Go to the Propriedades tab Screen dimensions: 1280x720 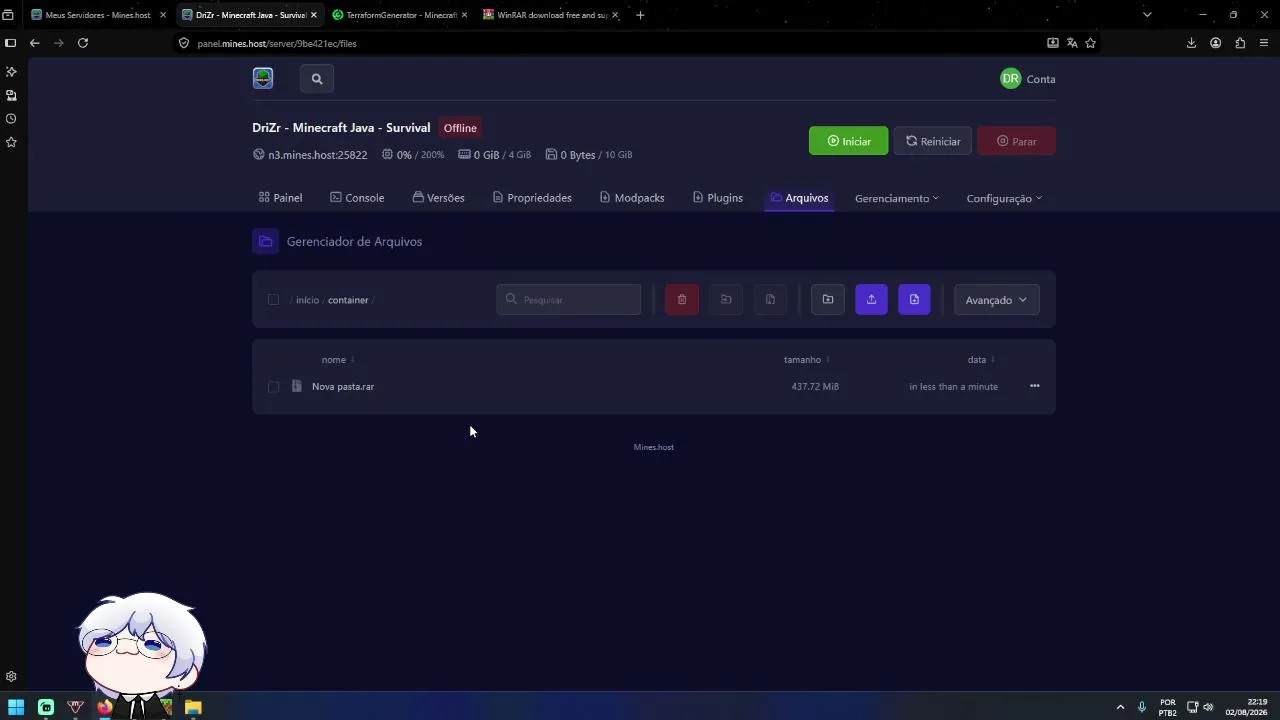tap(532, 198)
